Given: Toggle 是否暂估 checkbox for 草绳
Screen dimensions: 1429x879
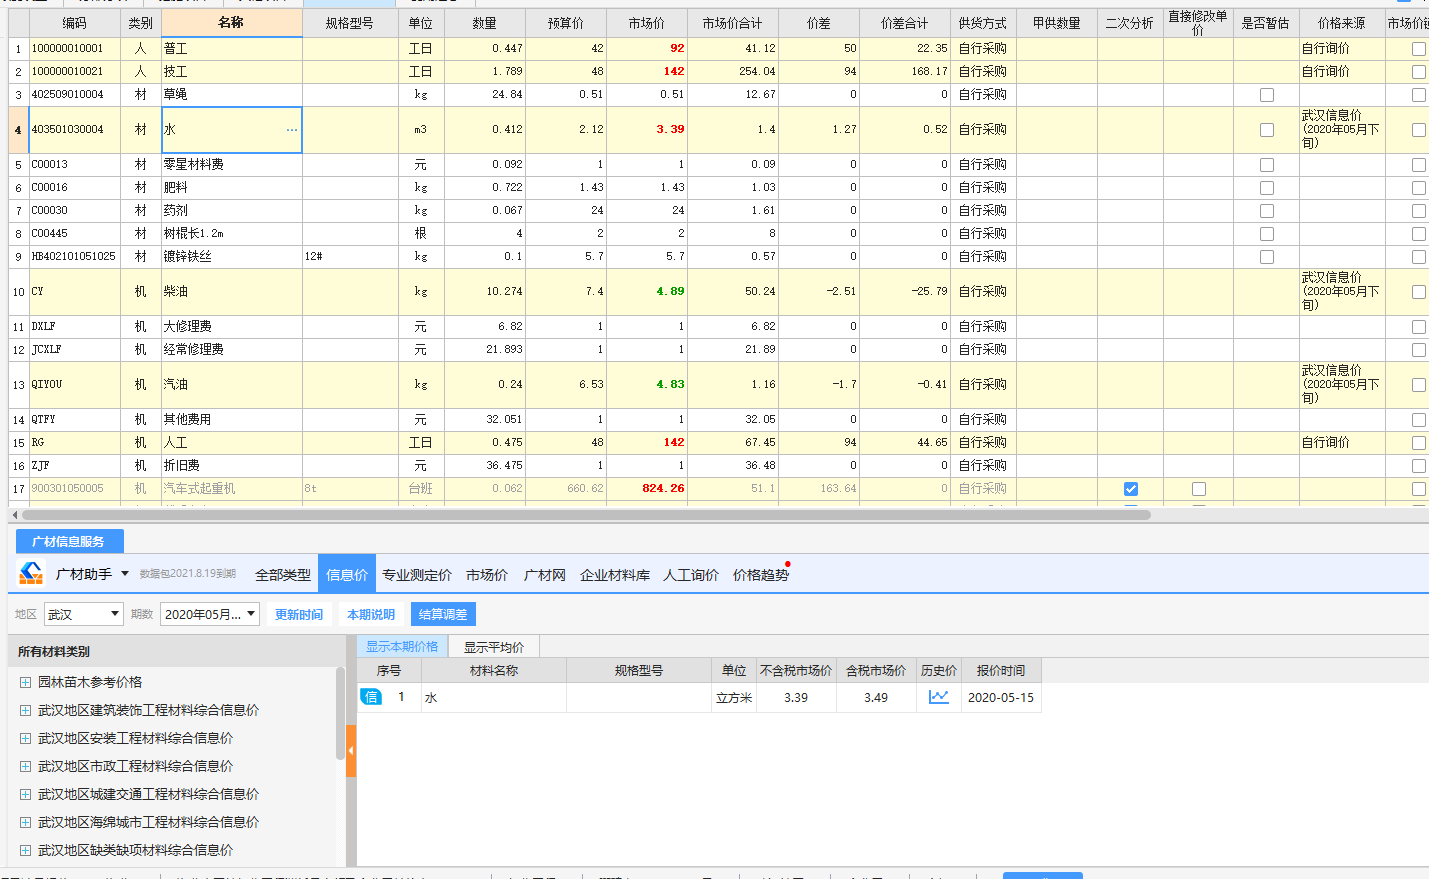Looking at the screenshot, I should [x=1267, y=95].
